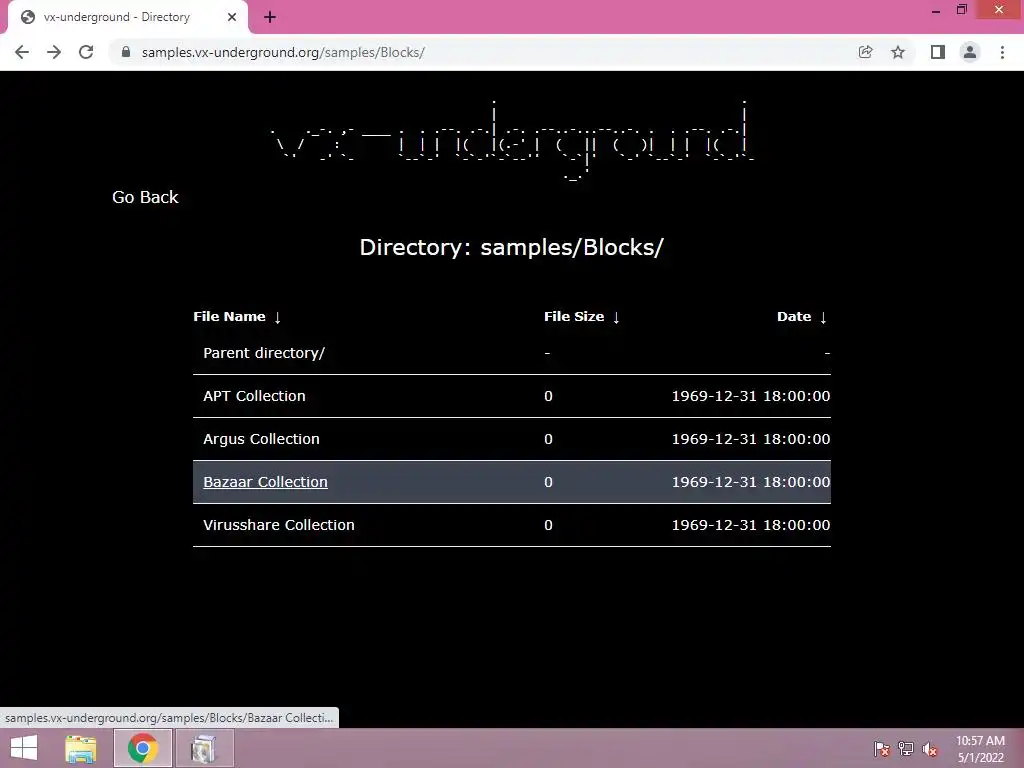Viewport: 1024px width, 768px height.
Task: Reload the current page
Action: (86, 52)
